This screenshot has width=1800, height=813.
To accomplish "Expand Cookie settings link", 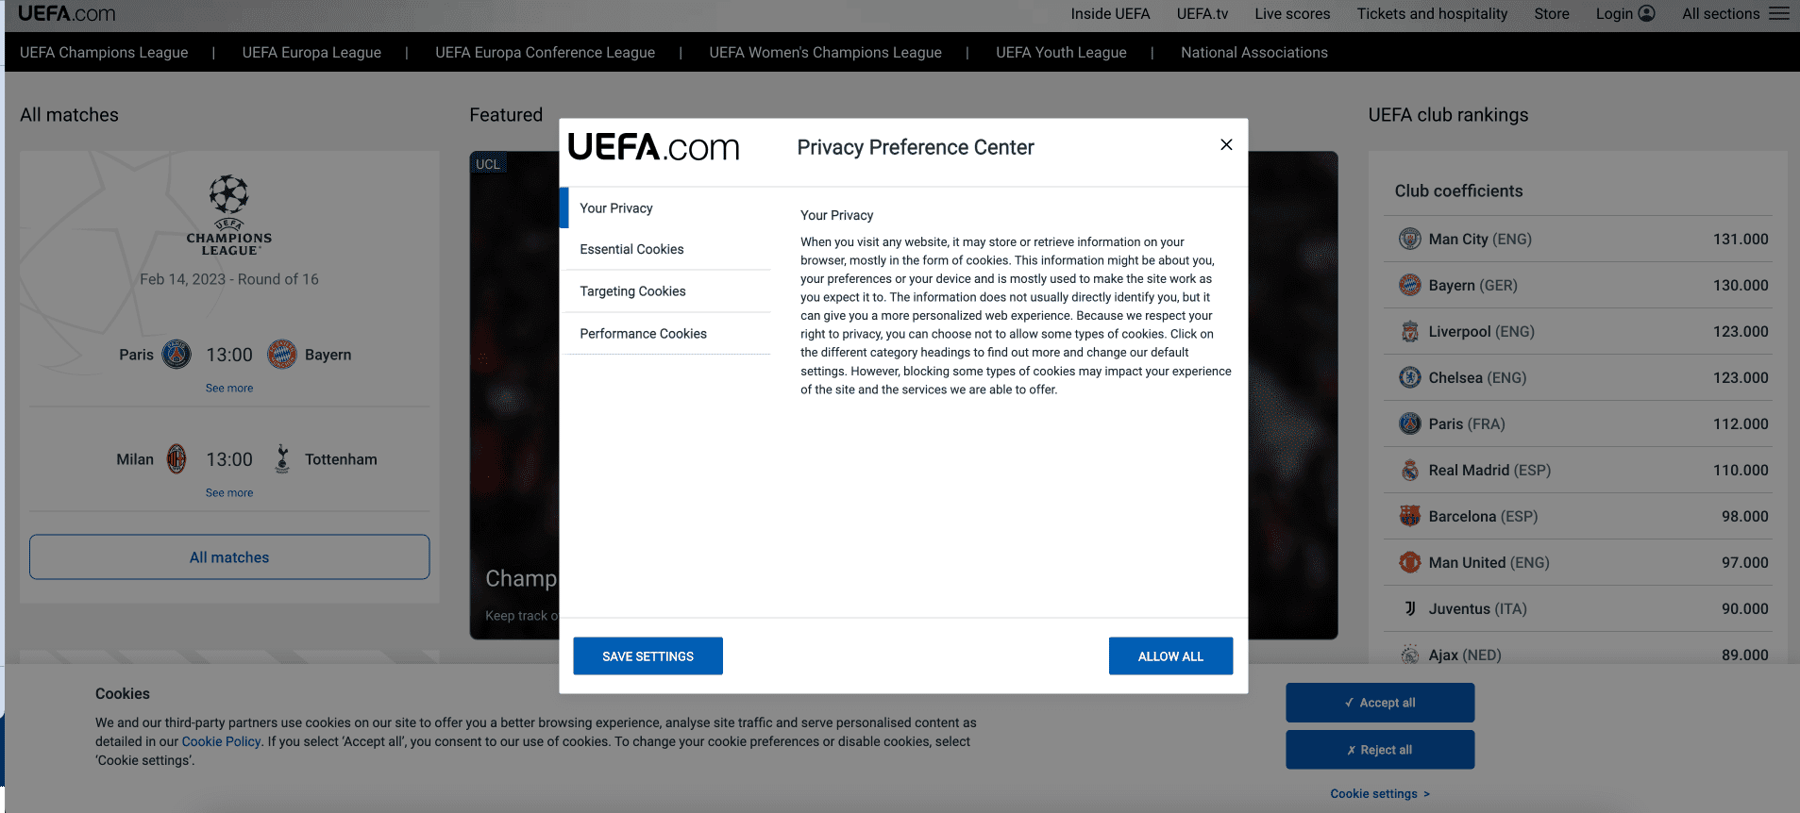I will pyautogui.click(x=1379, y=794).
